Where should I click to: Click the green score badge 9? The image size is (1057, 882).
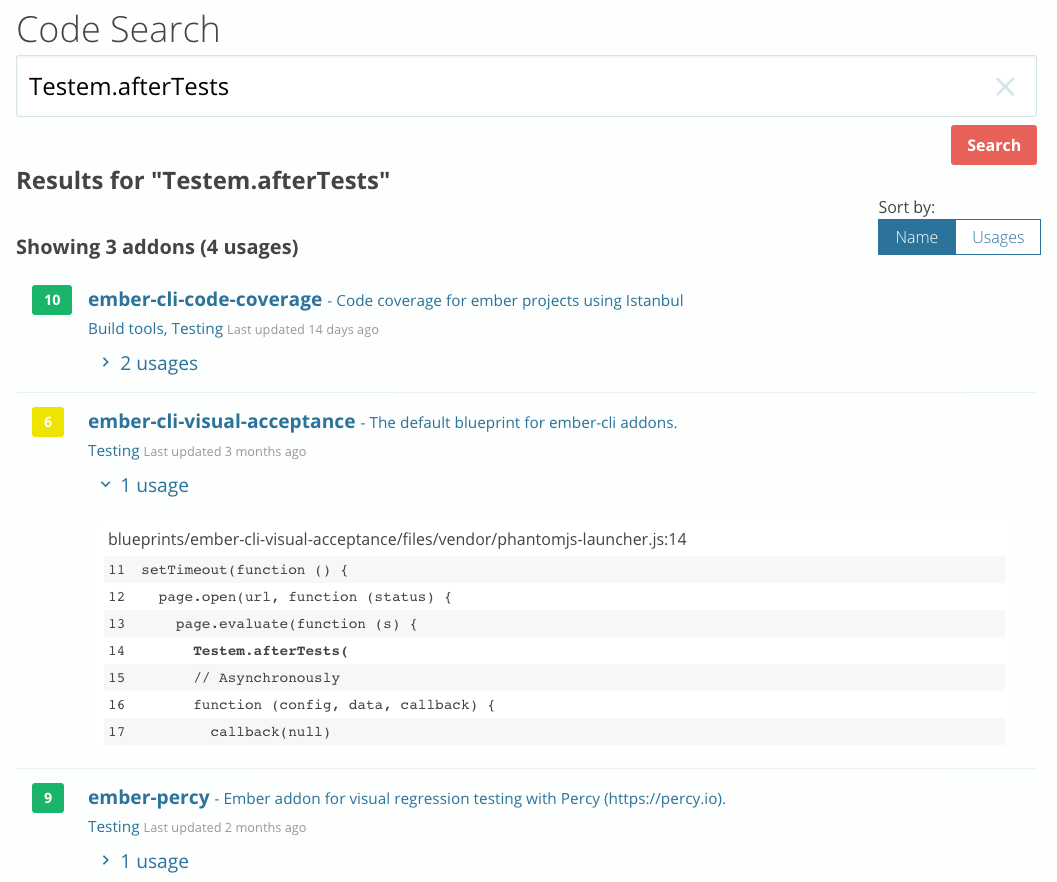48,798
